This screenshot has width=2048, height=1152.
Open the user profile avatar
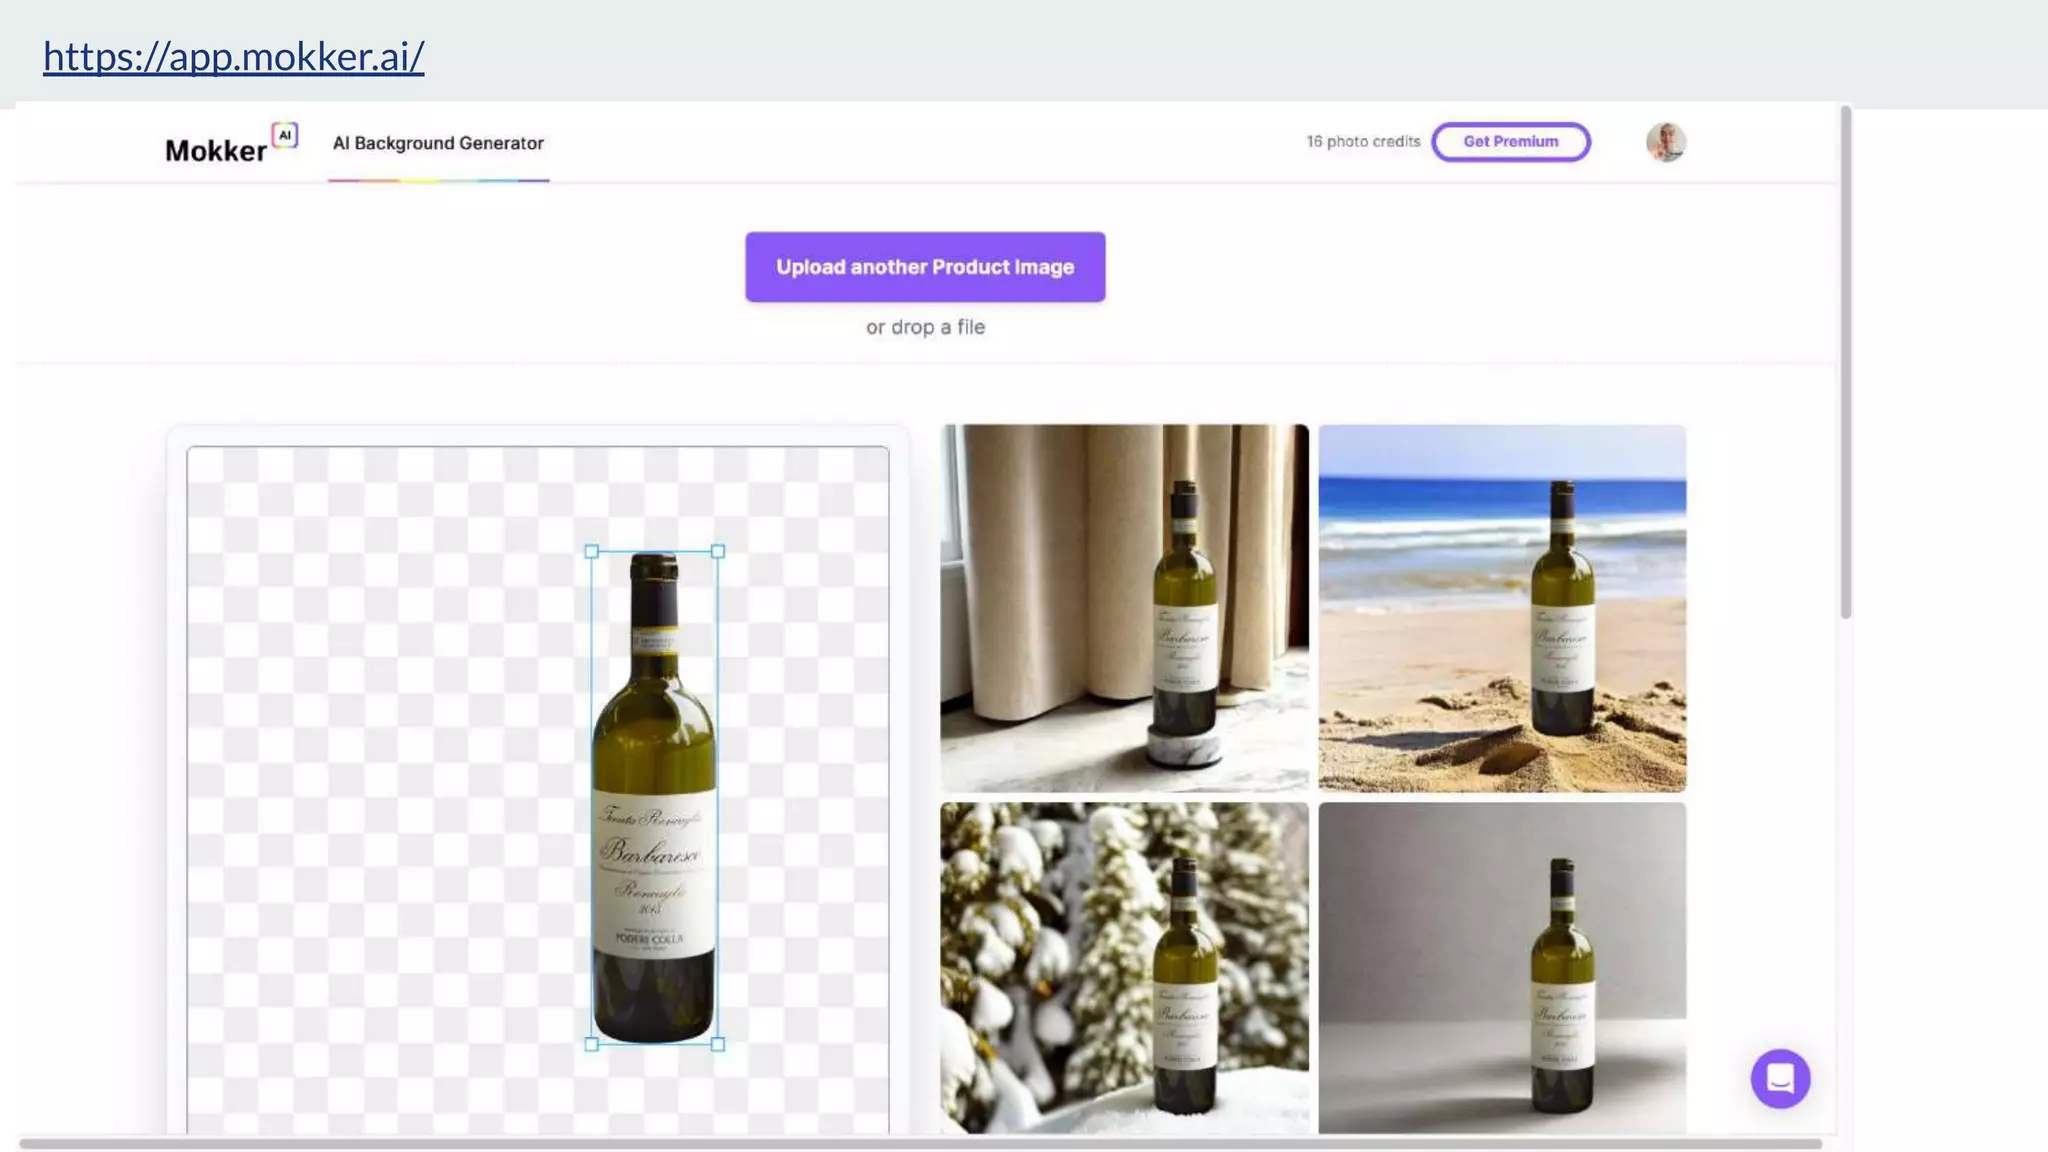point(1666,142)
